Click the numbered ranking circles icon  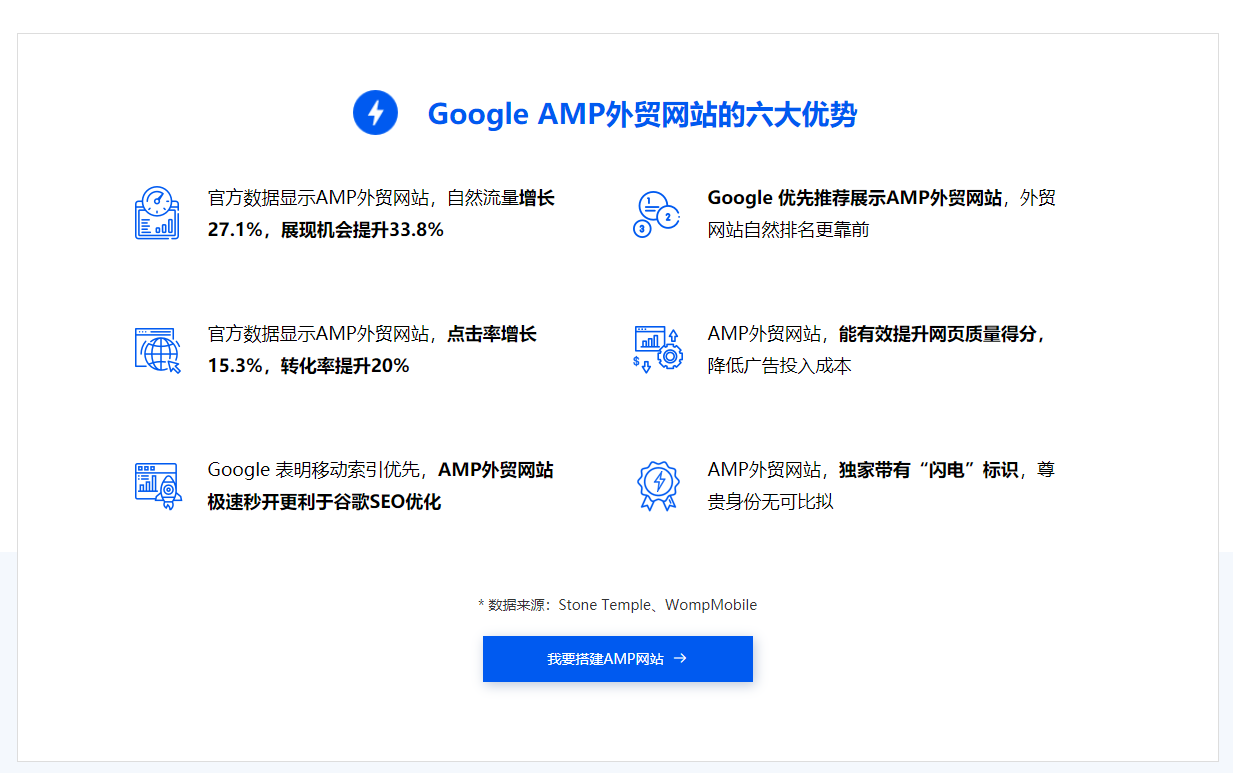(x=657, y=212)
